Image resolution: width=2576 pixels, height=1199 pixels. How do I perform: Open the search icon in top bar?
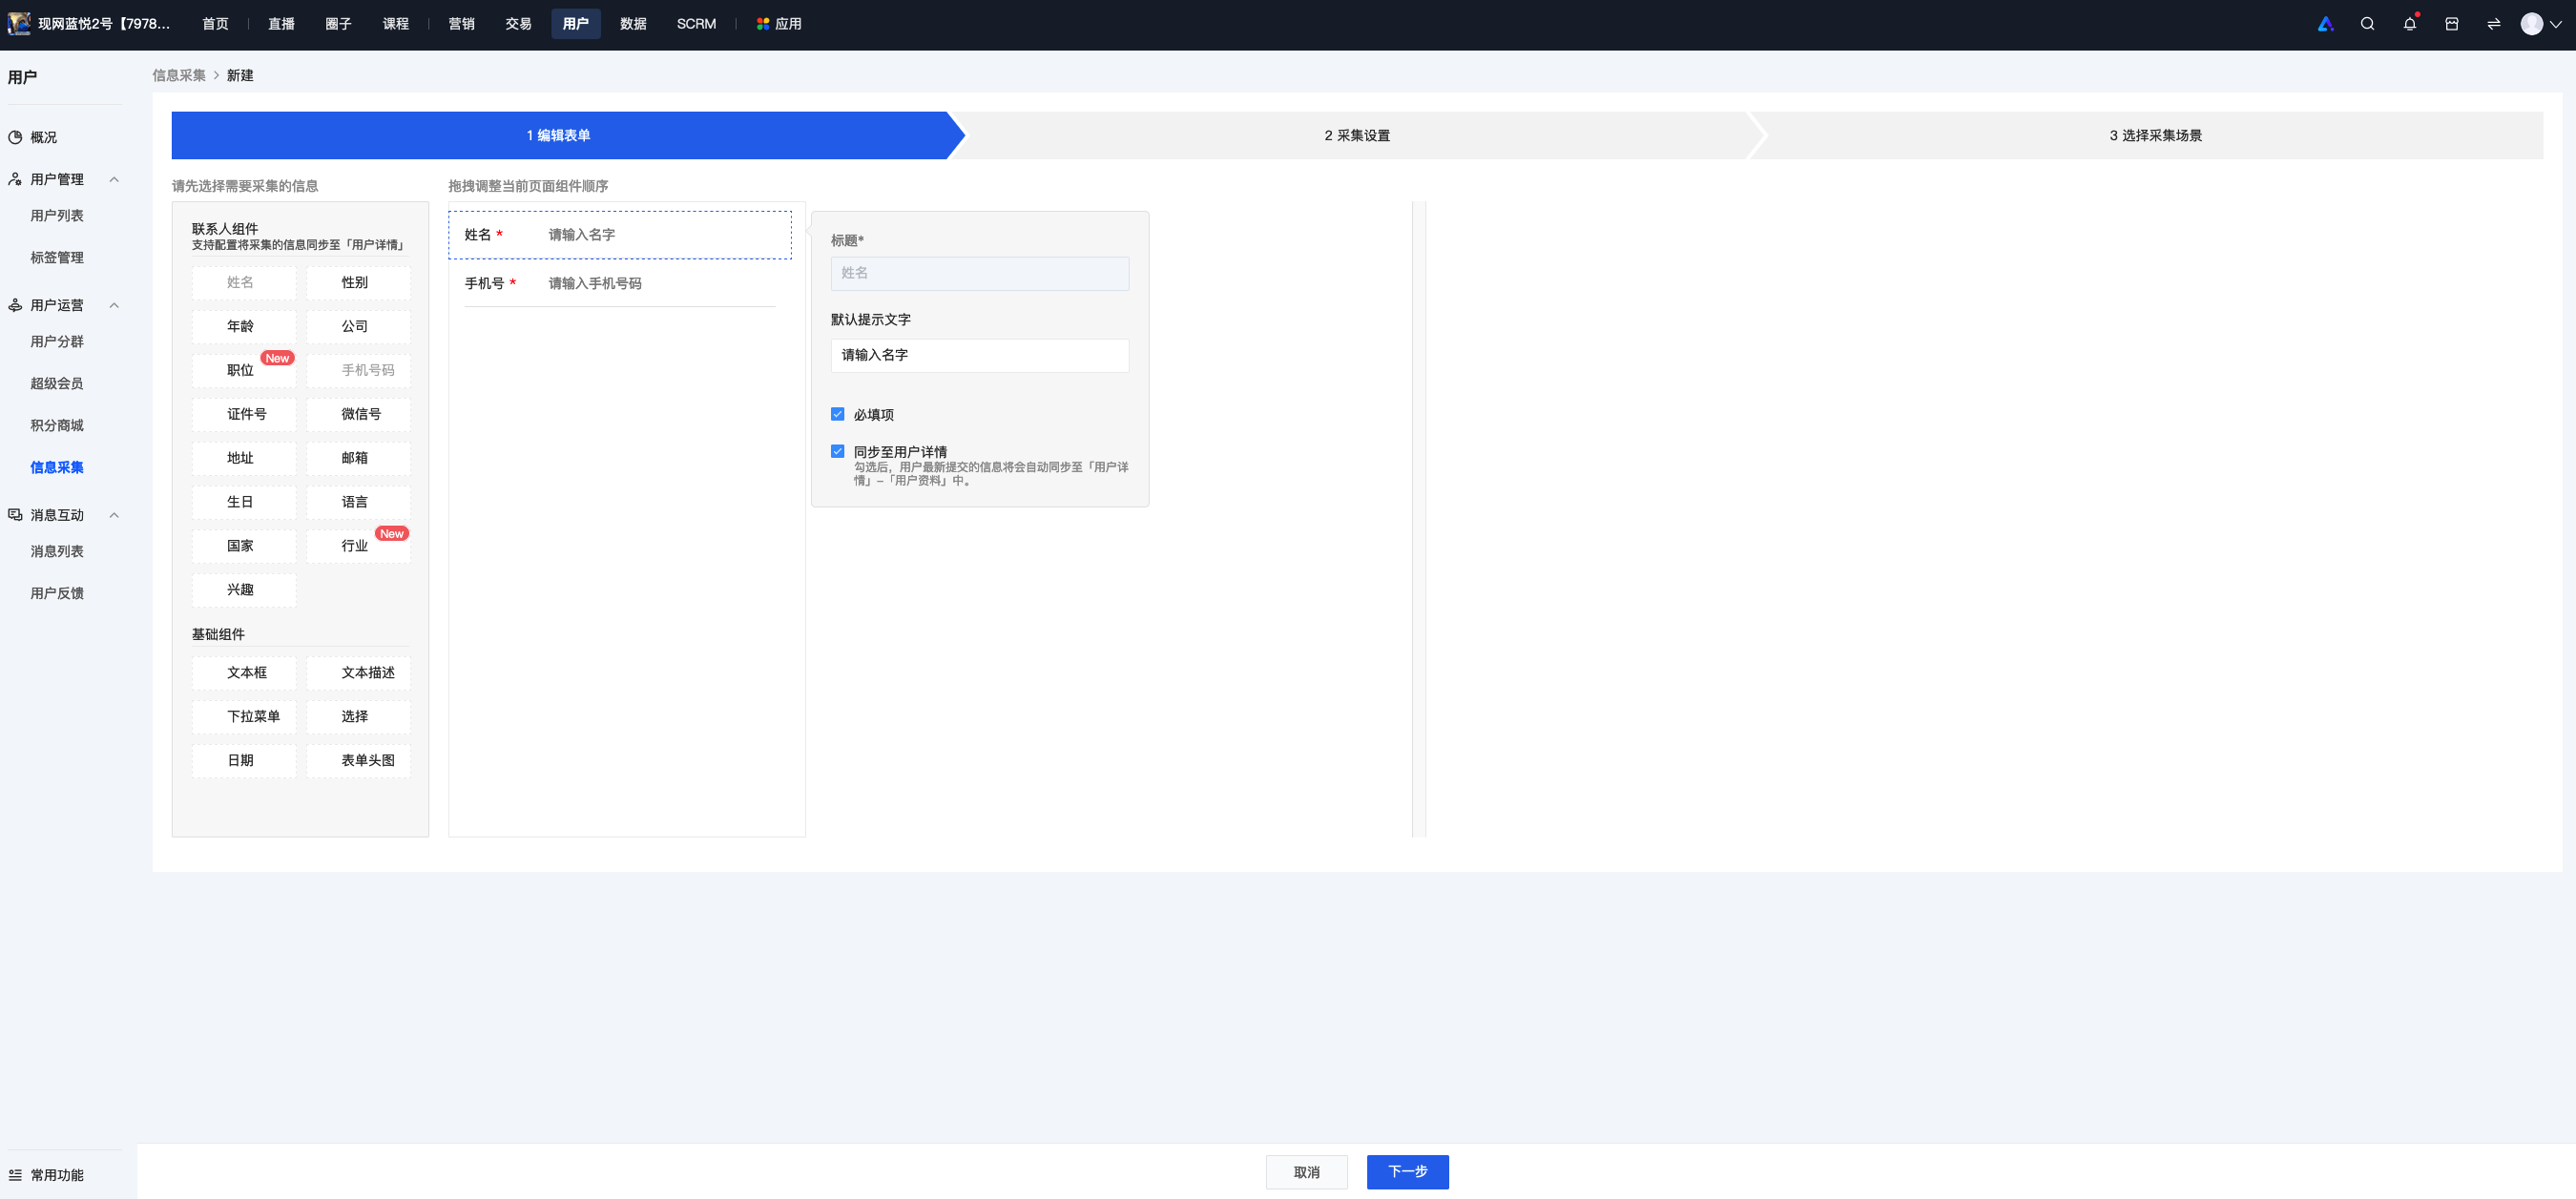tap(2367, 24)
